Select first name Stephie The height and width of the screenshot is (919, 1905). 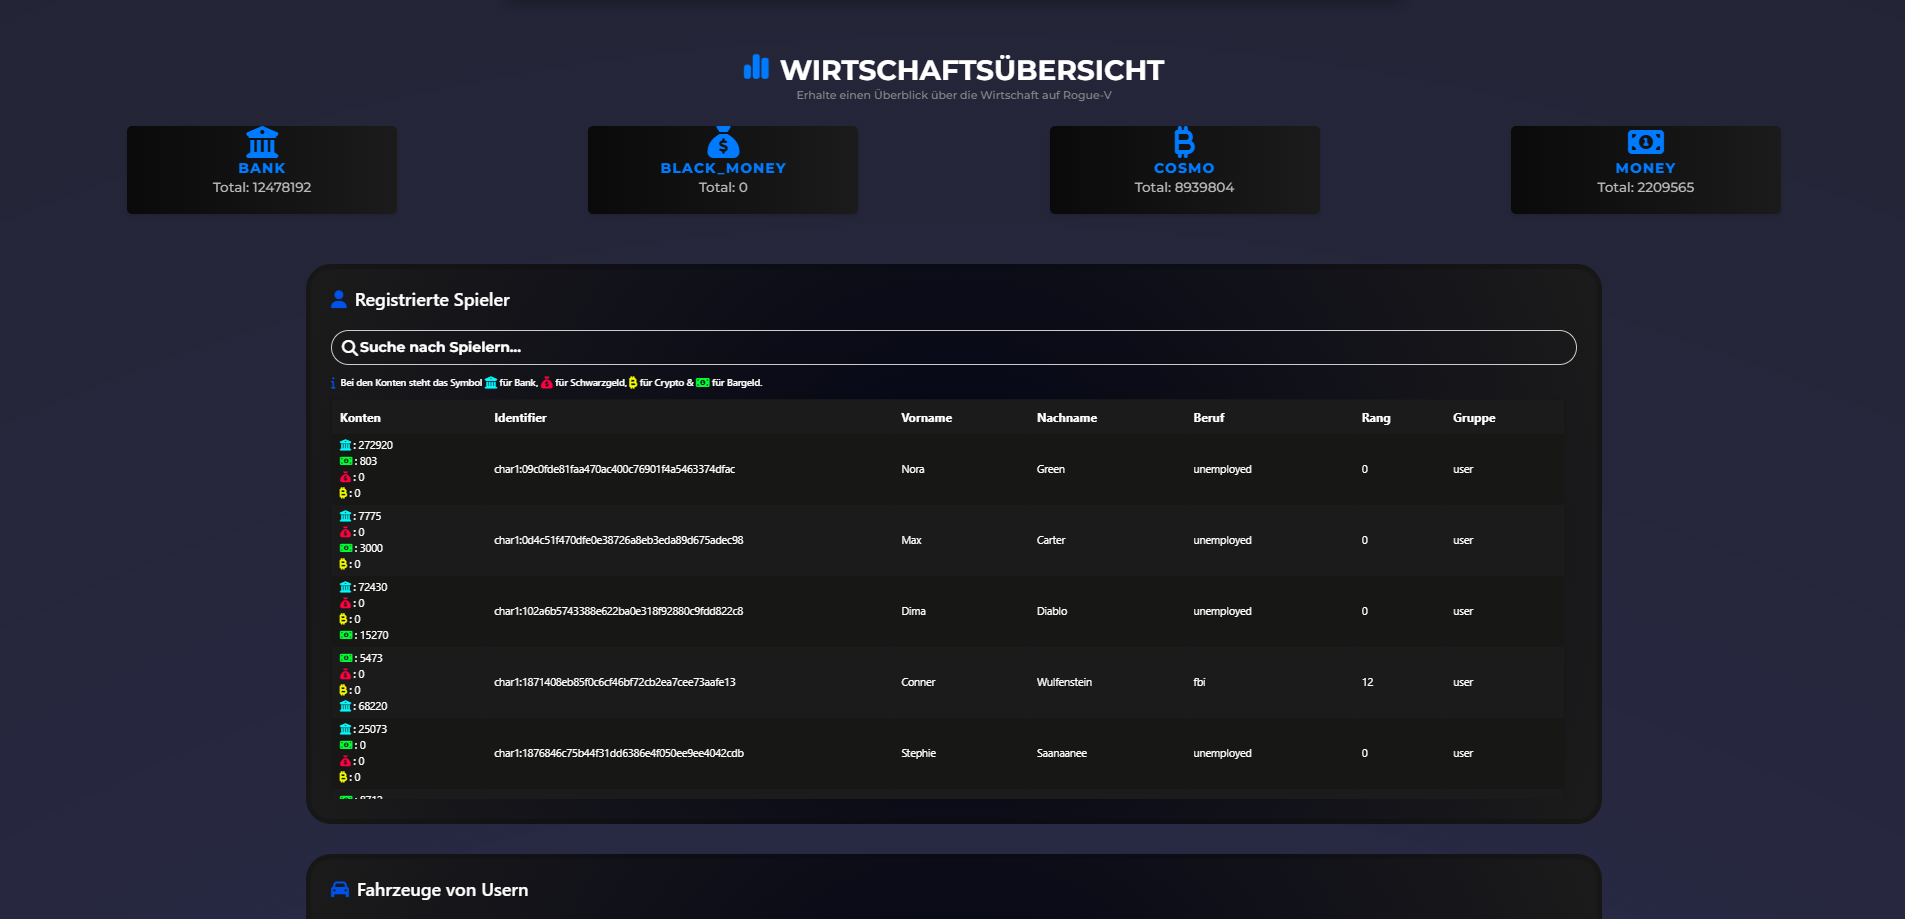[918, 753]
